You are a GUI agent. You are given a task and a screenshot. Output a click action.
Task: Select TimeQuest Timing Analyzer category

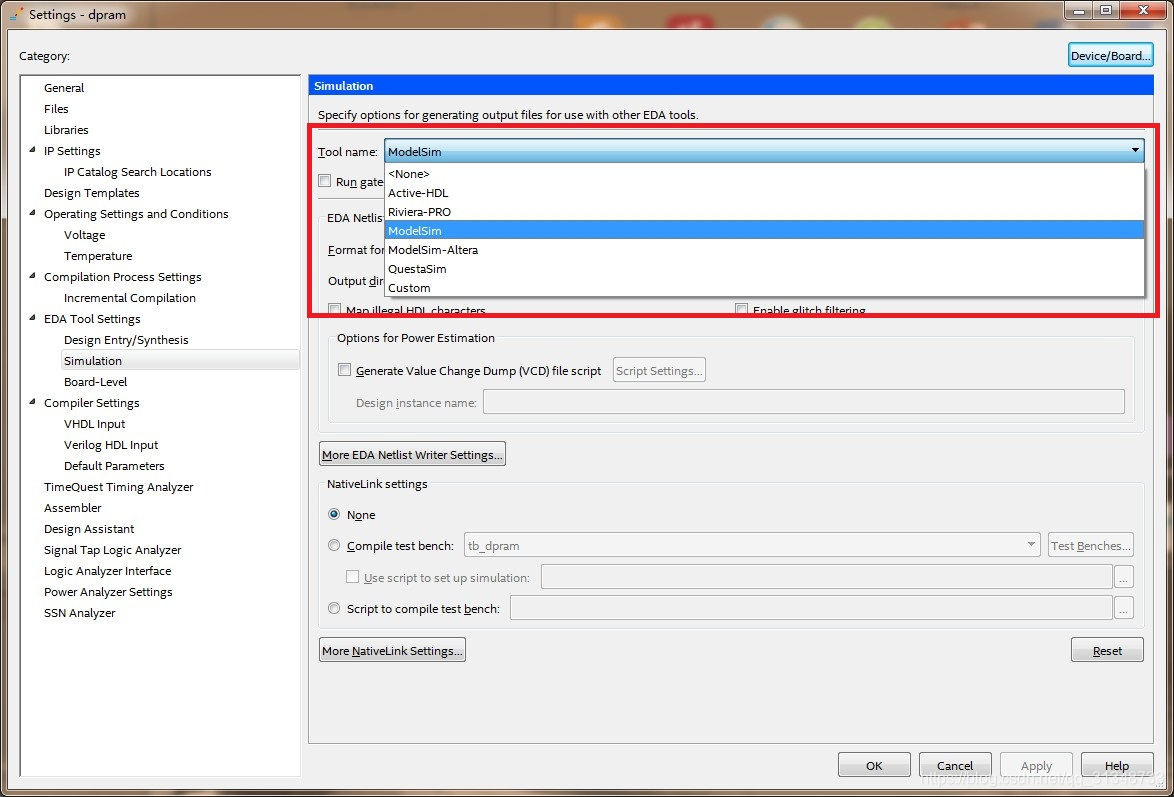[x=118, y=486]
